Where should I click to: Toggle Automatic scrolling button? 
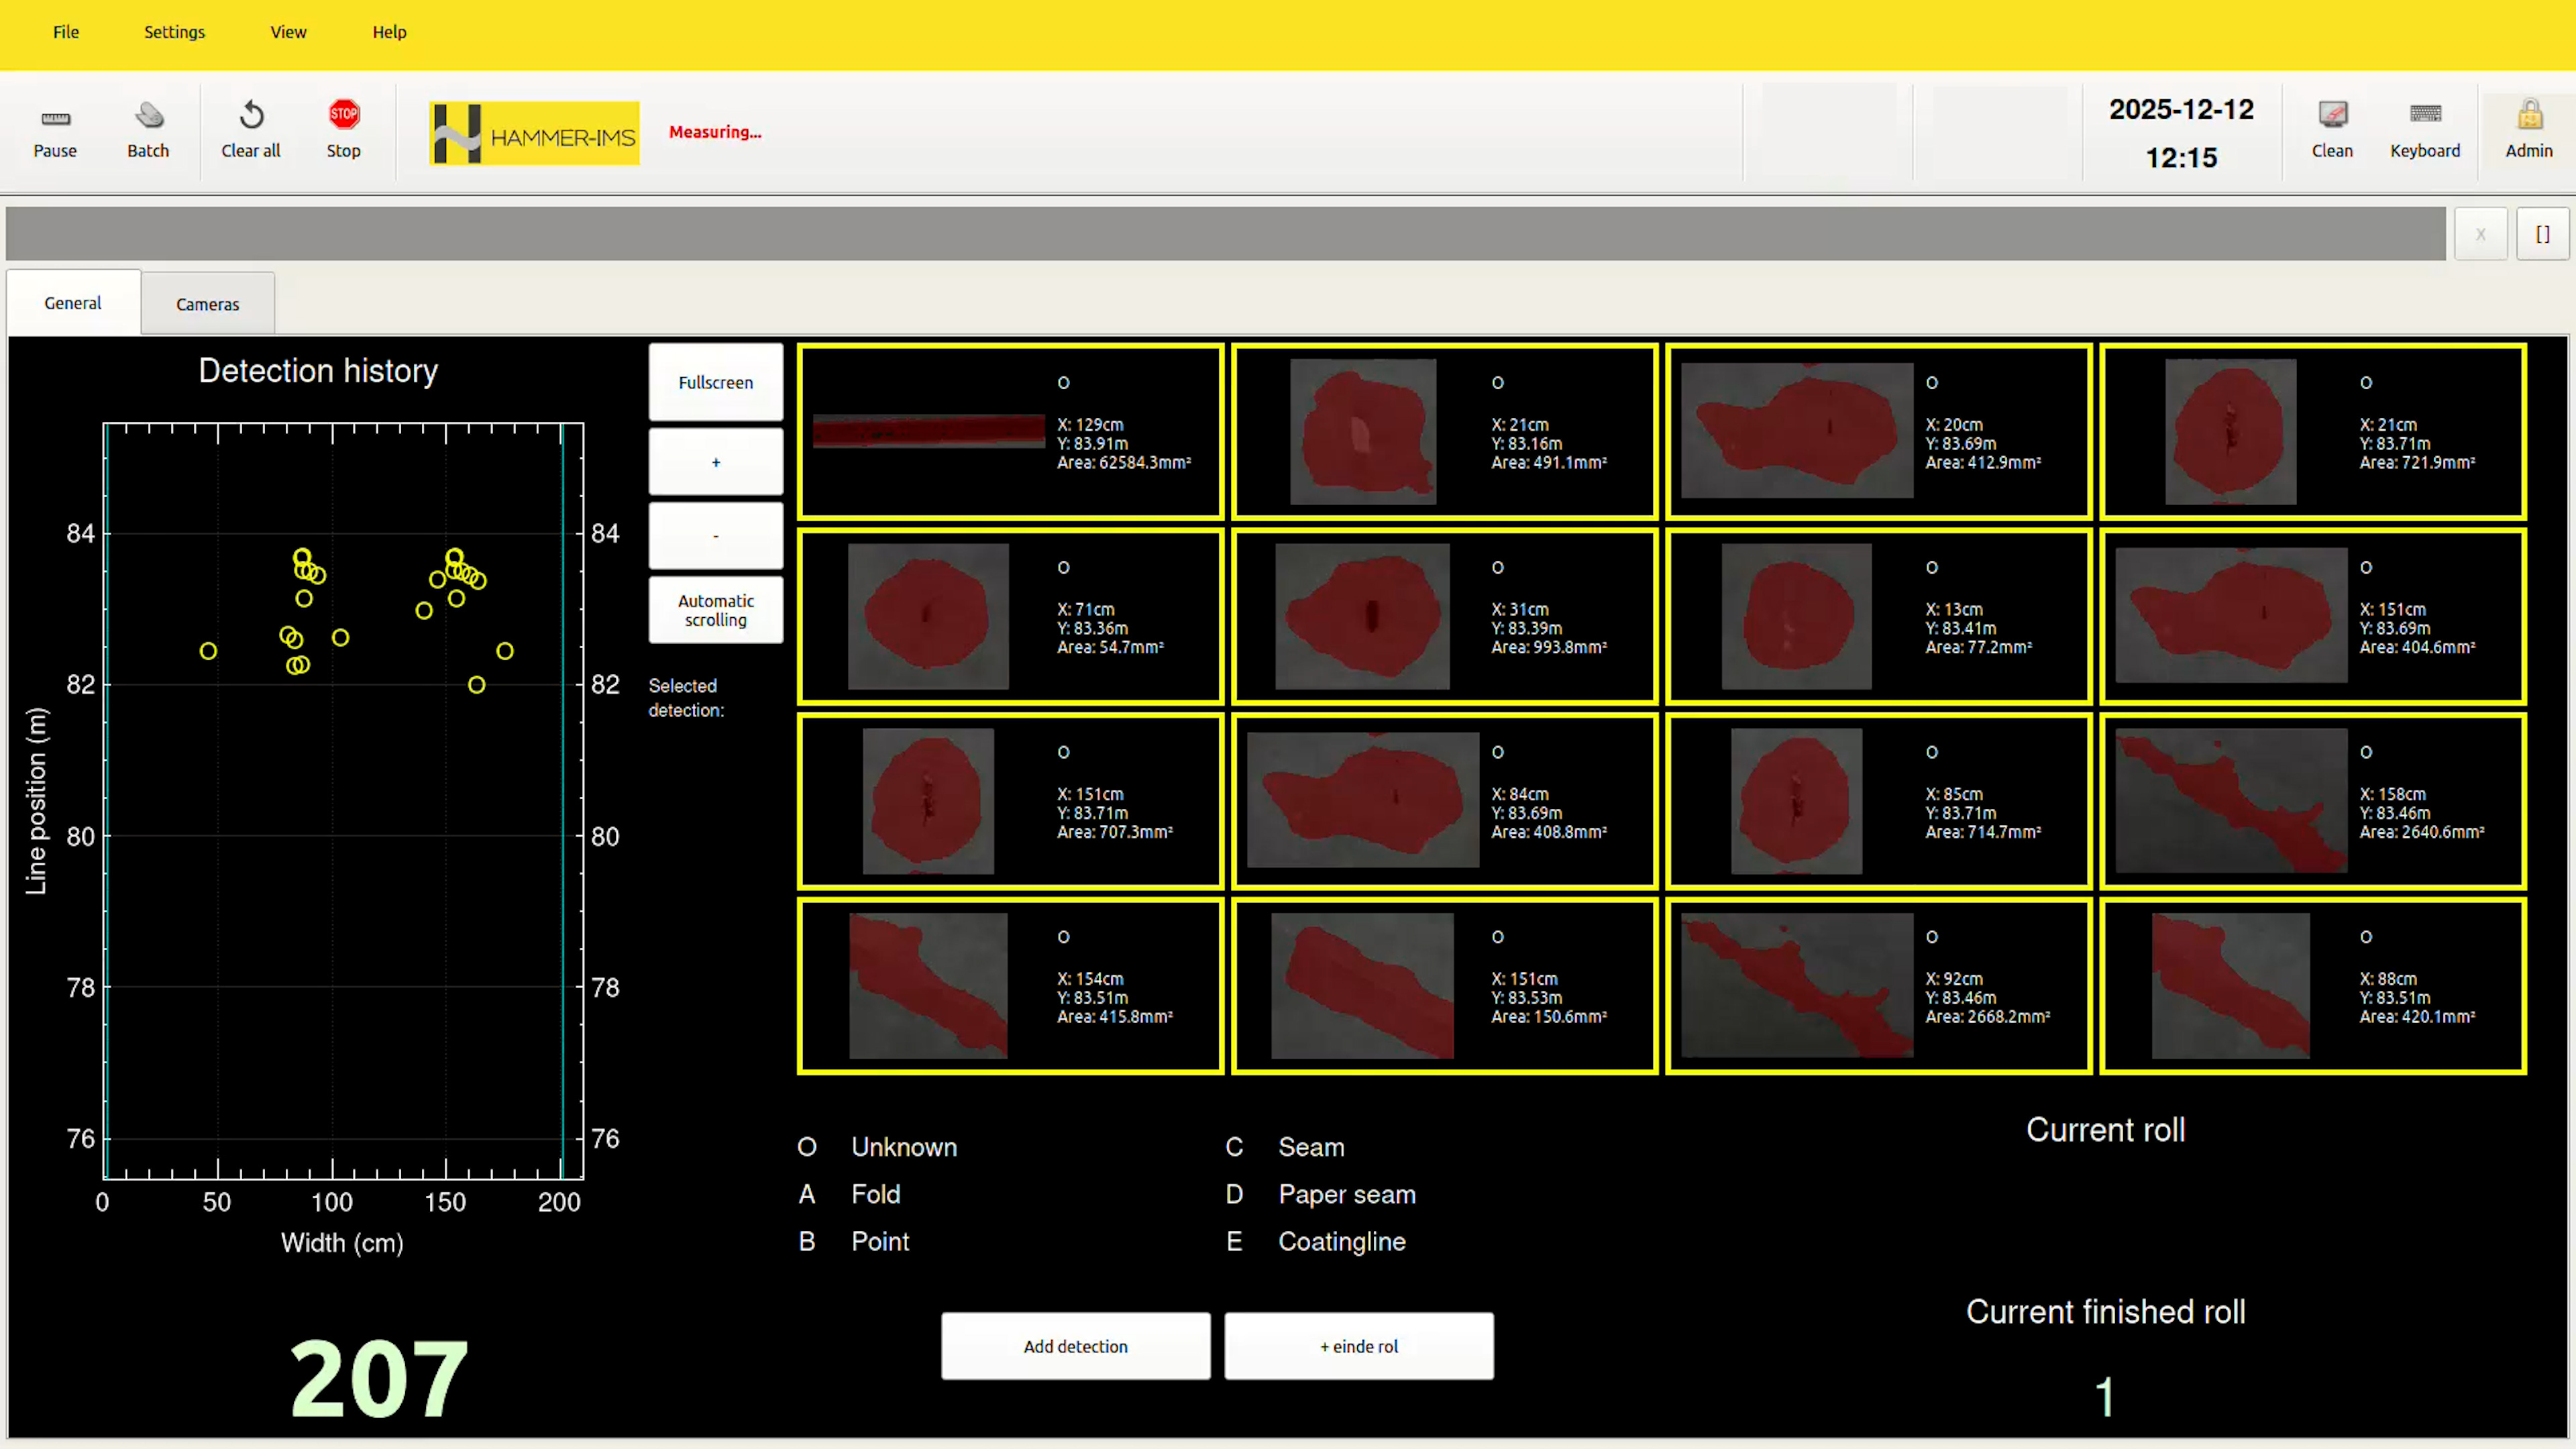tap(715, 610)
